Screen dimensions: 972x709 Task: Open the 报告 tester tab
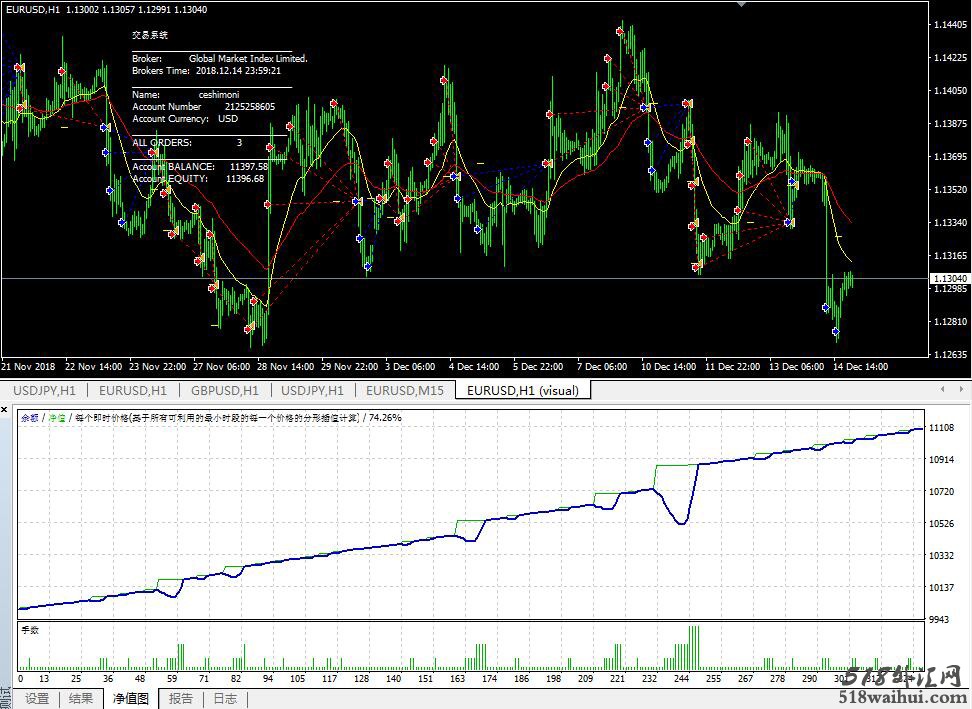(180, 699)
